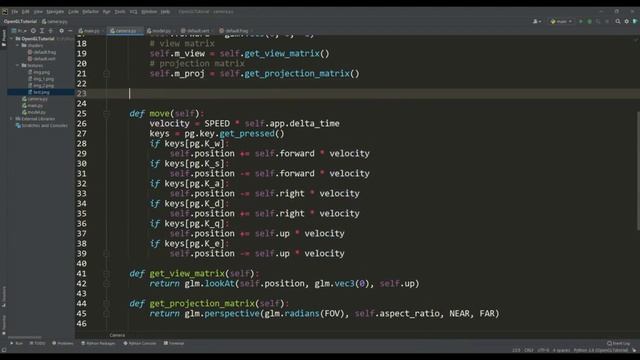Select img_1.png in the textures folder
This screenshot has height=360, width=640.
[x=41, y=79]
